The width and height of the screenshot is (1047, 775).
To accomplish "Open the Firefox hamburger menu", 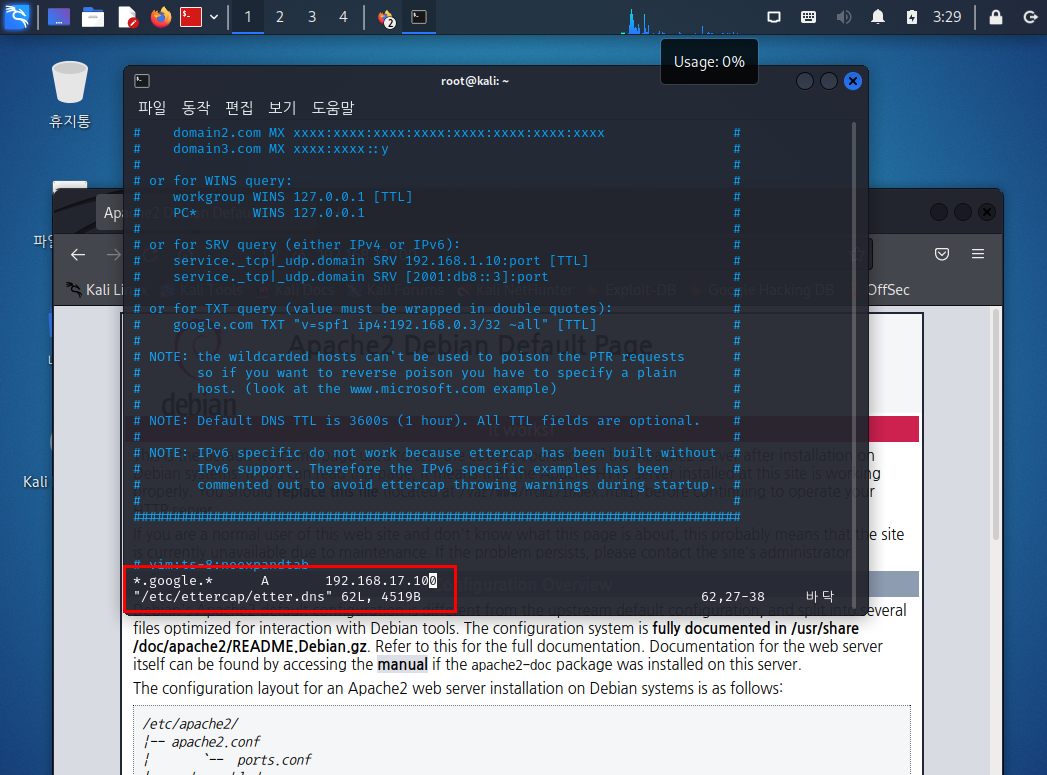I will tap(978, 254).
